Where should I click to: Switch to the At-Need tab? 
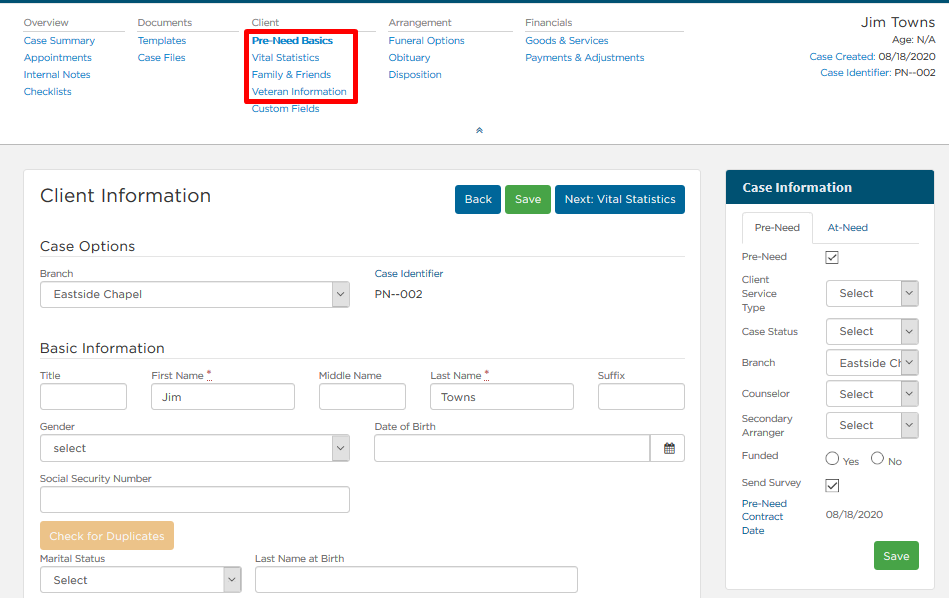(x=847, y=228)
